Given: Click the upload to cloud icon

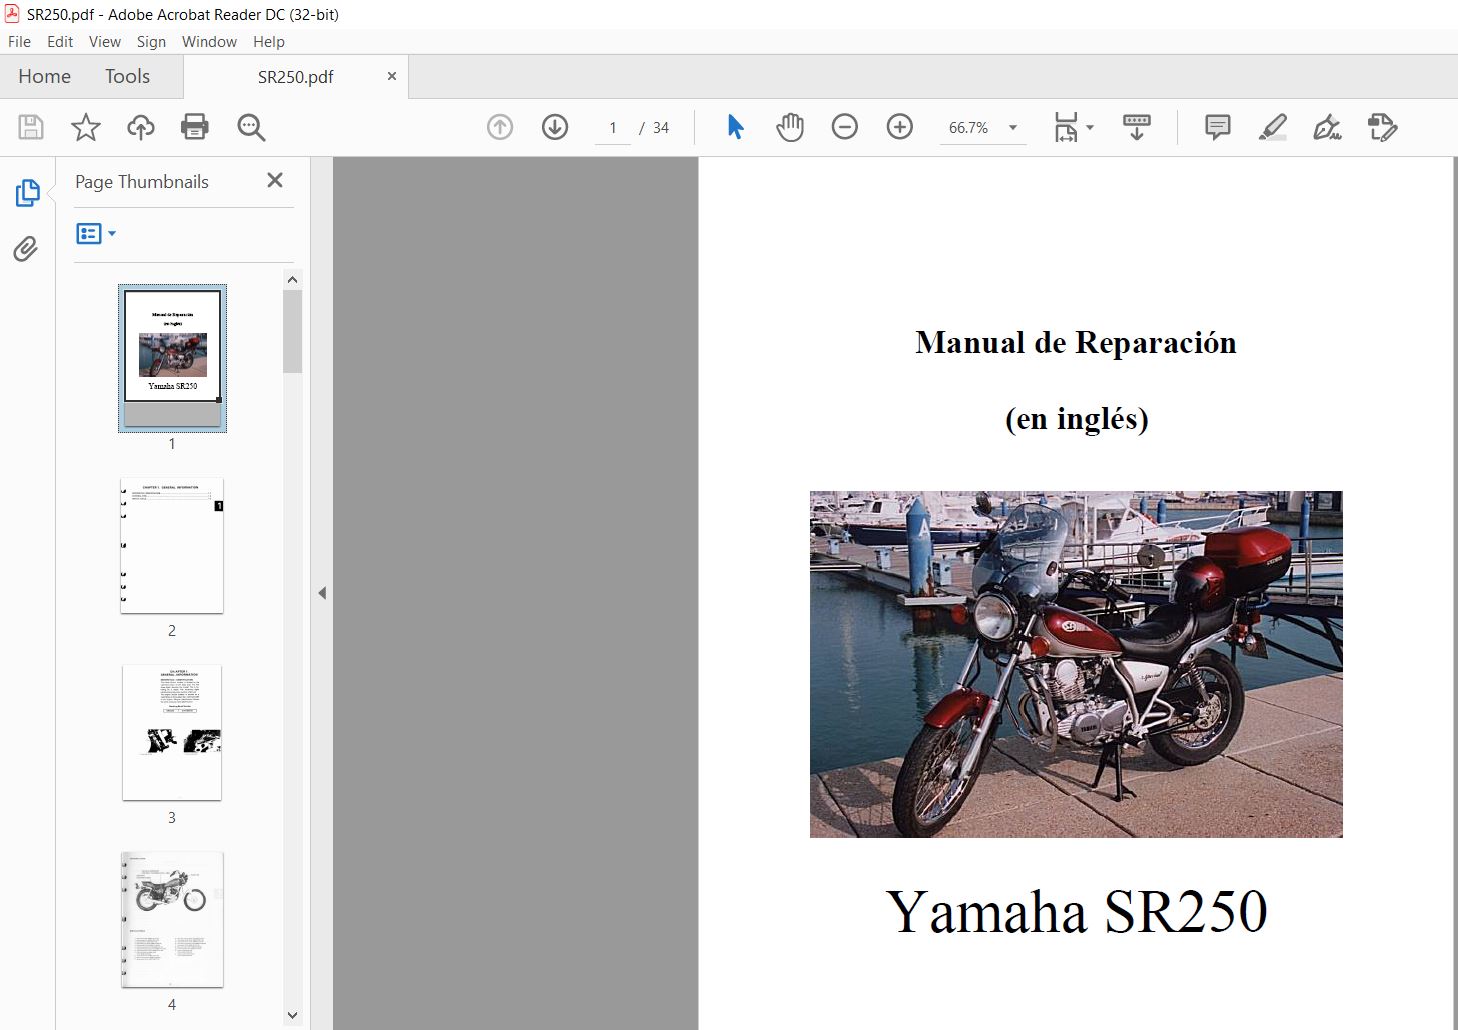Looking at the screenshot, I should pos(141,127).
